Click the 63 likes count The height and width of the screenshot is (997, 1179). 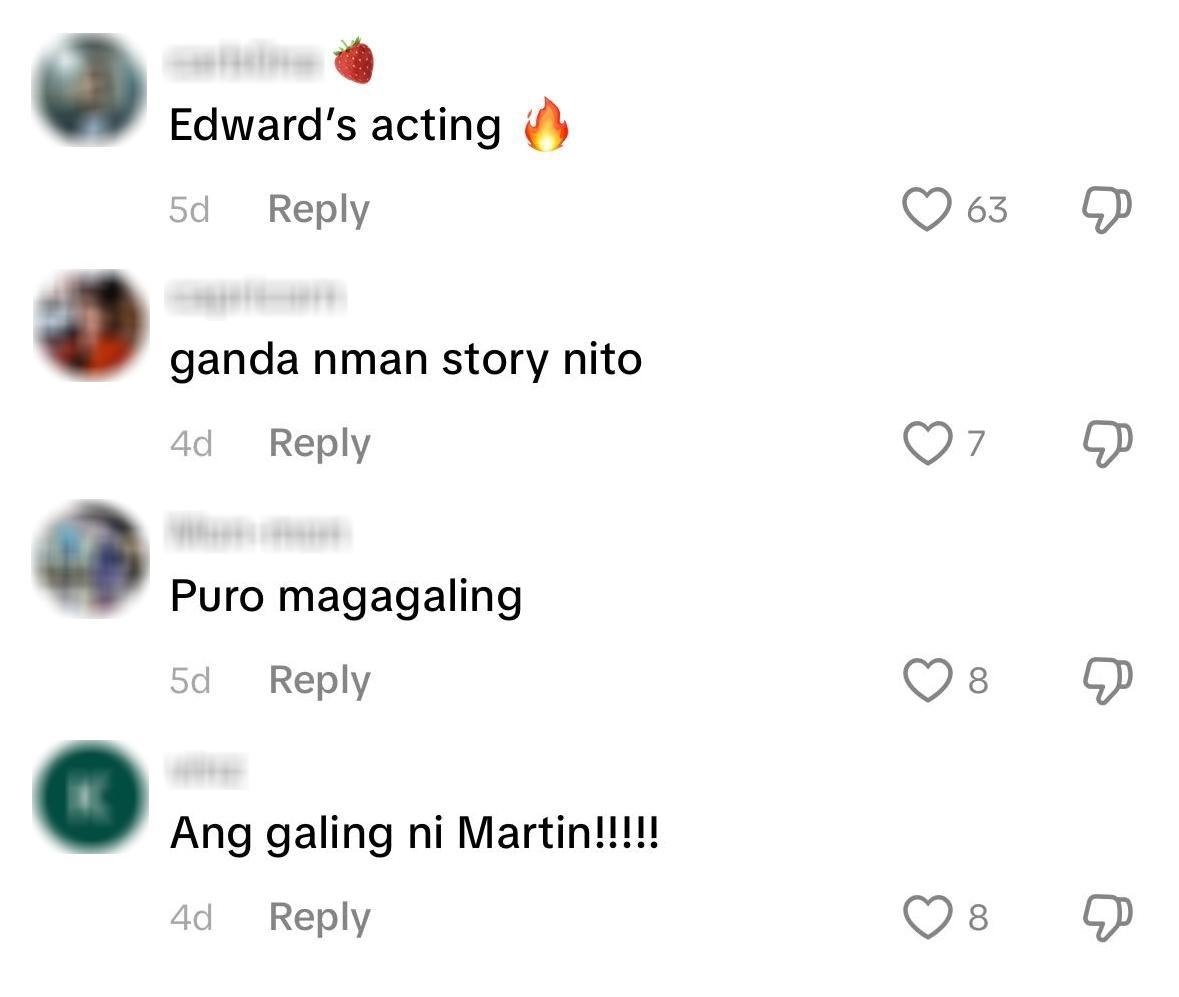(x=987, y=210)
